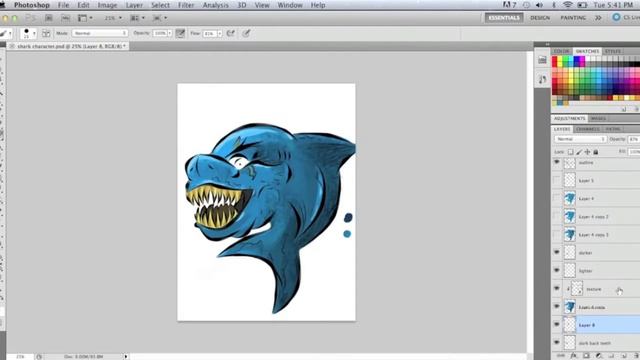Viewport: 640px width, 360px height.
Task: Click the Lock all padlock icon
Action: pyautogui.click(x=596, y=152)
